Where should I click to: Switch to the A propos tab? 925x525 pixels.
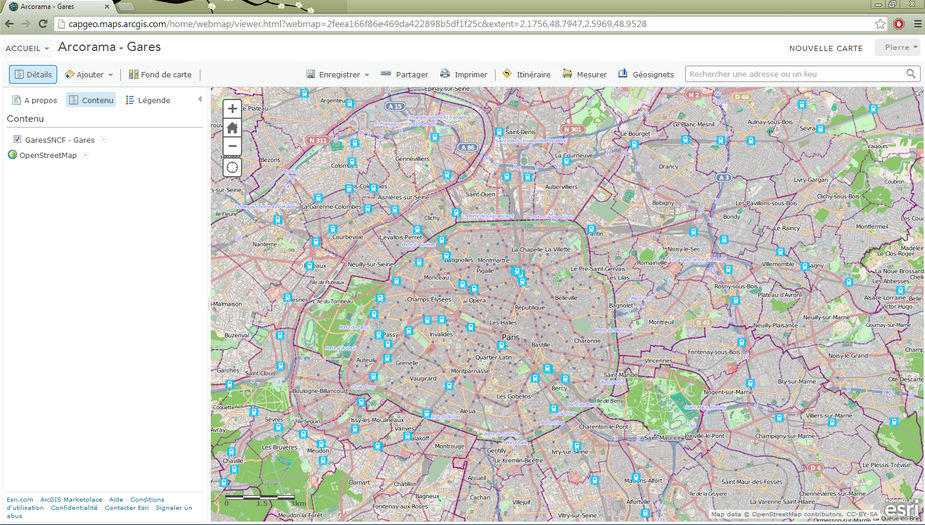(34, 100)
